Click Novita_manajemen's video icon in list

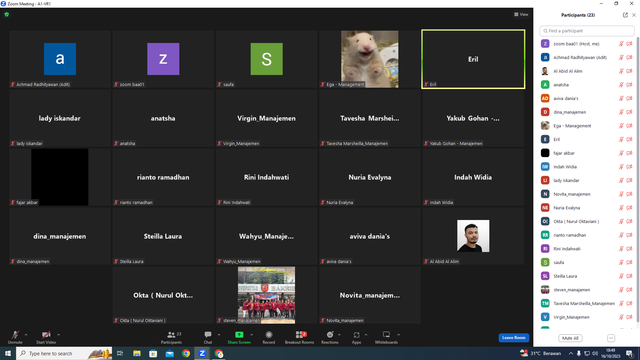pyautogui.click(x=629, y=194)
